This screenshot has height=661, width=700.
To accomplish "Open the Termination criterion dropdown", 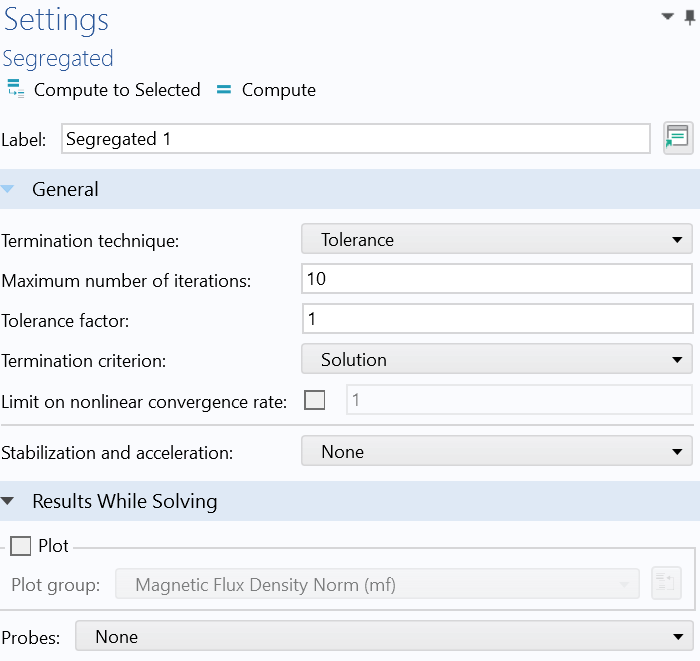I will point(496,360).
